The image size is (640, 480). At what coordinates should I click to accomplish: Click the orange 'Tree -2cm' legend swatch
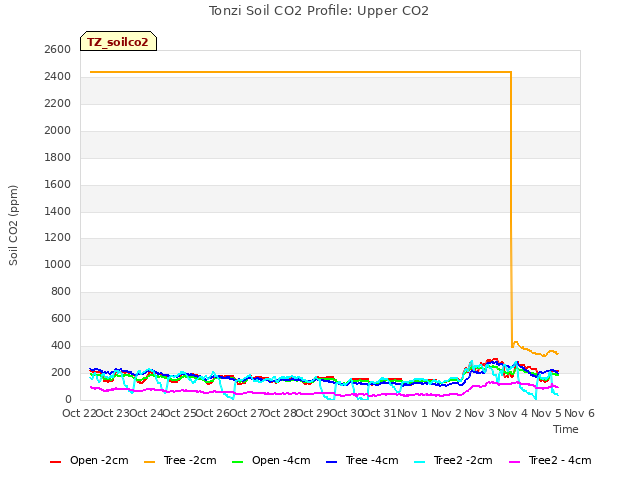pos(149,462)
